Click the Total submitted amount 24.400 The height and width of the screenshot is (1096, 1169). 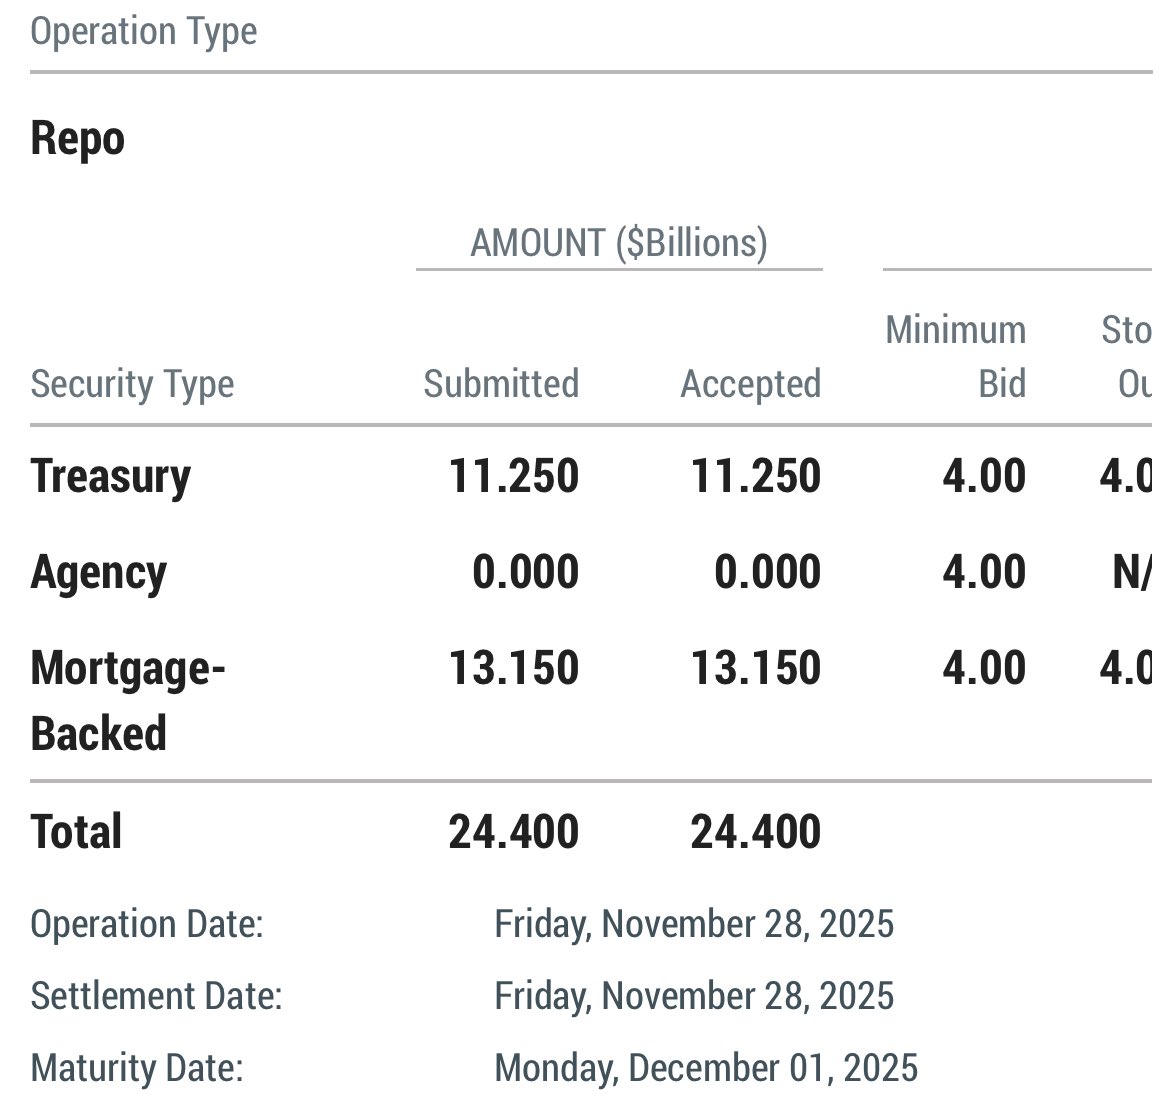(513, 832)
